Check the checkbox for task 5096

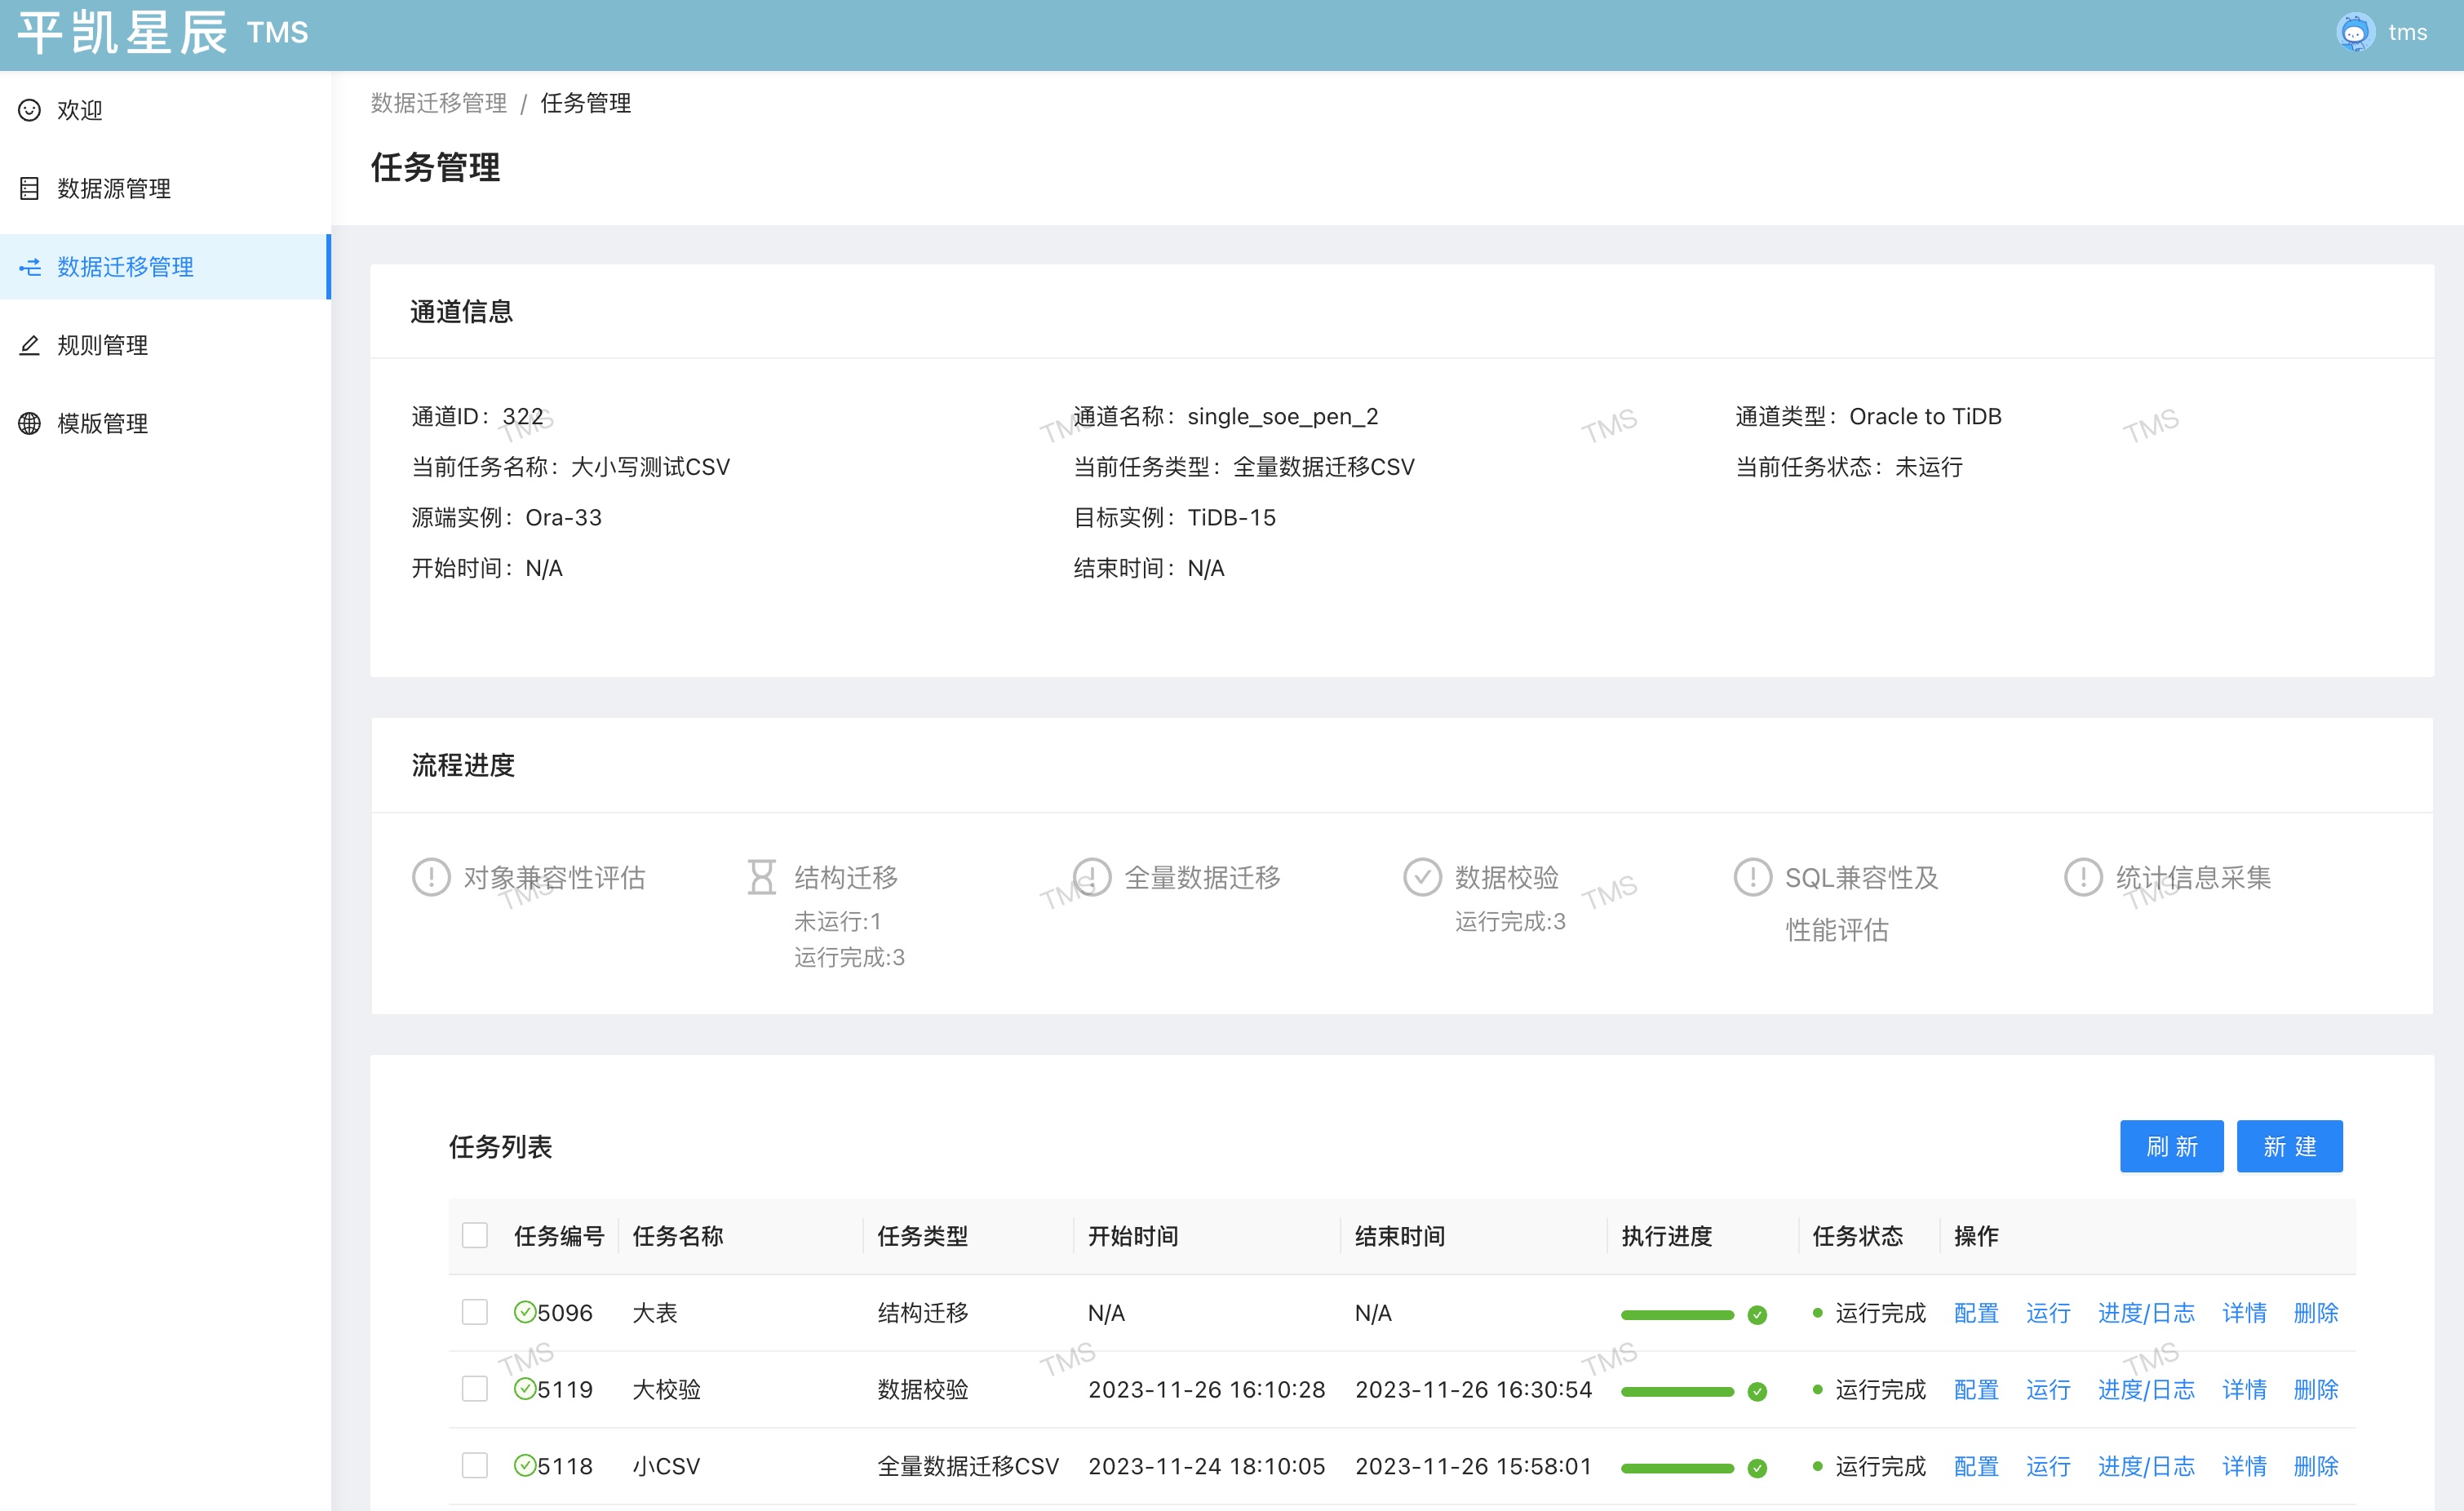point(475,1312)
